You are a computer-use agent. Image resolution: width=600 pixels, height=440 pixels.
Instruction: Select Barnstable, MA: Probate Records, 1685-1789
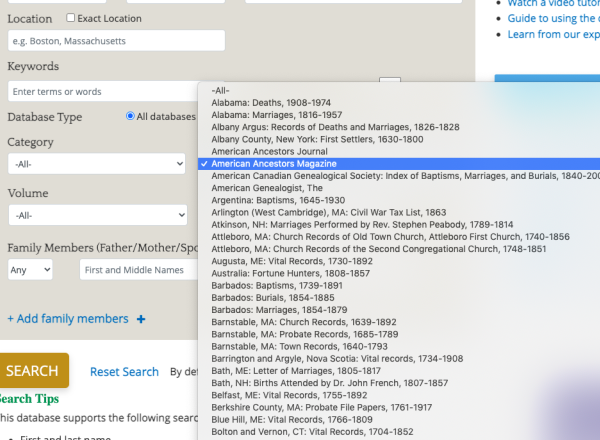(399, 334)
